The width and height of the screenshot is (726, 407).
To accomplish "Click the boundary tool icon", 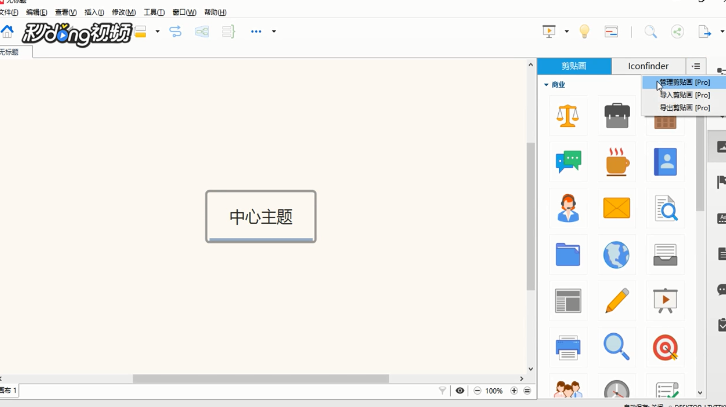I will (202, 31).
